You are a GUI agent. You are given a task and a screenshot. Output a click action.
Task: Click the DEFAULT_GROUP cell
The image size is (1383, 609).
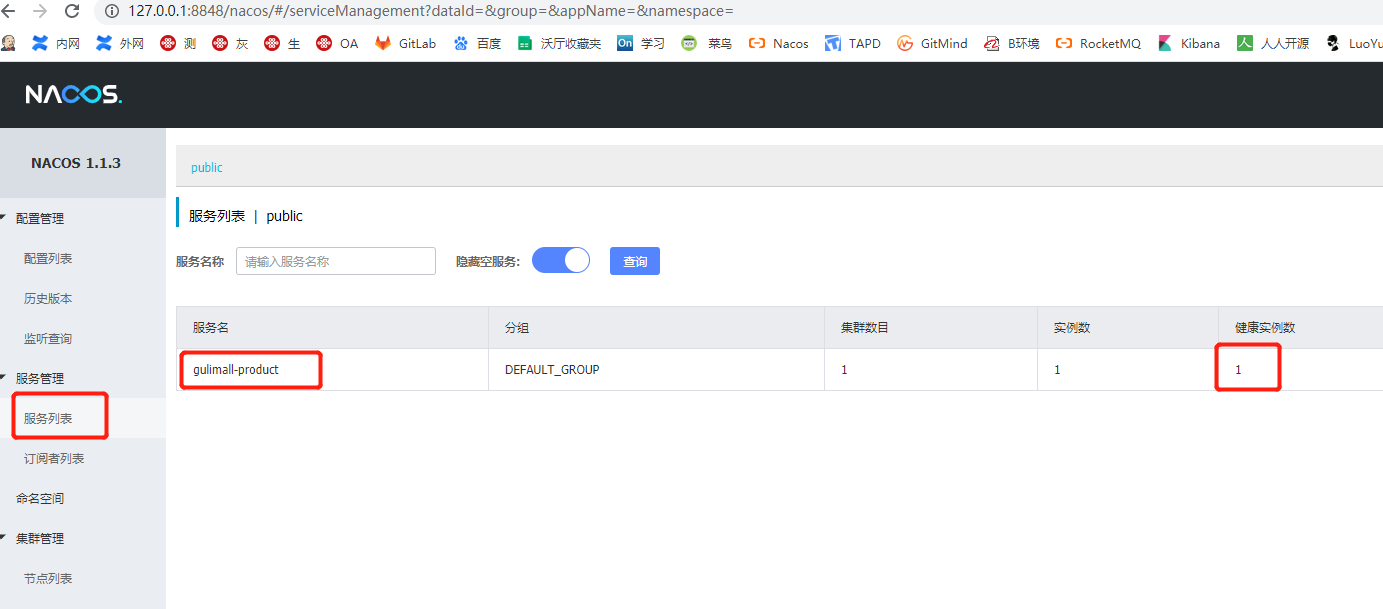pyautogui.click(x=552, y=369)
